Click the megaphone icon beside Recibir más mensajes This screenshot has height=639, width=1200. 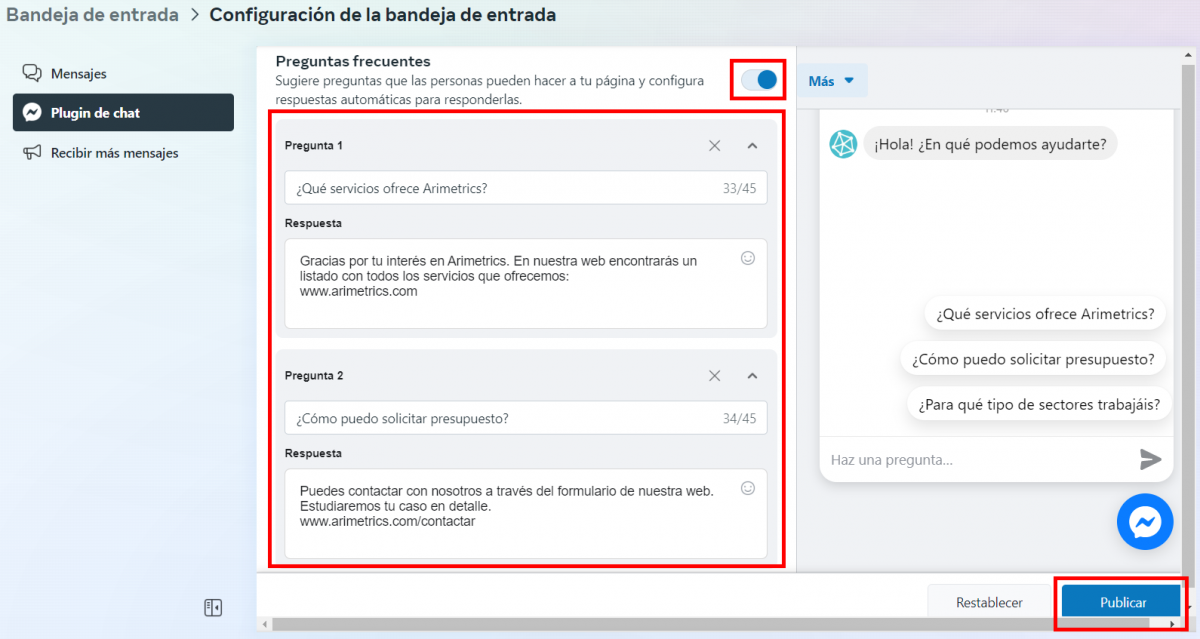(32, 153)
